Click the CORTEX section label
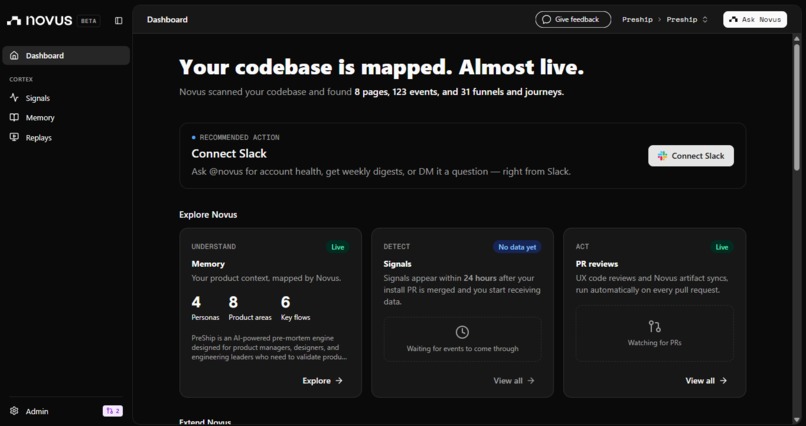This screenshot has width=806, height=426. tap(21, 80)
